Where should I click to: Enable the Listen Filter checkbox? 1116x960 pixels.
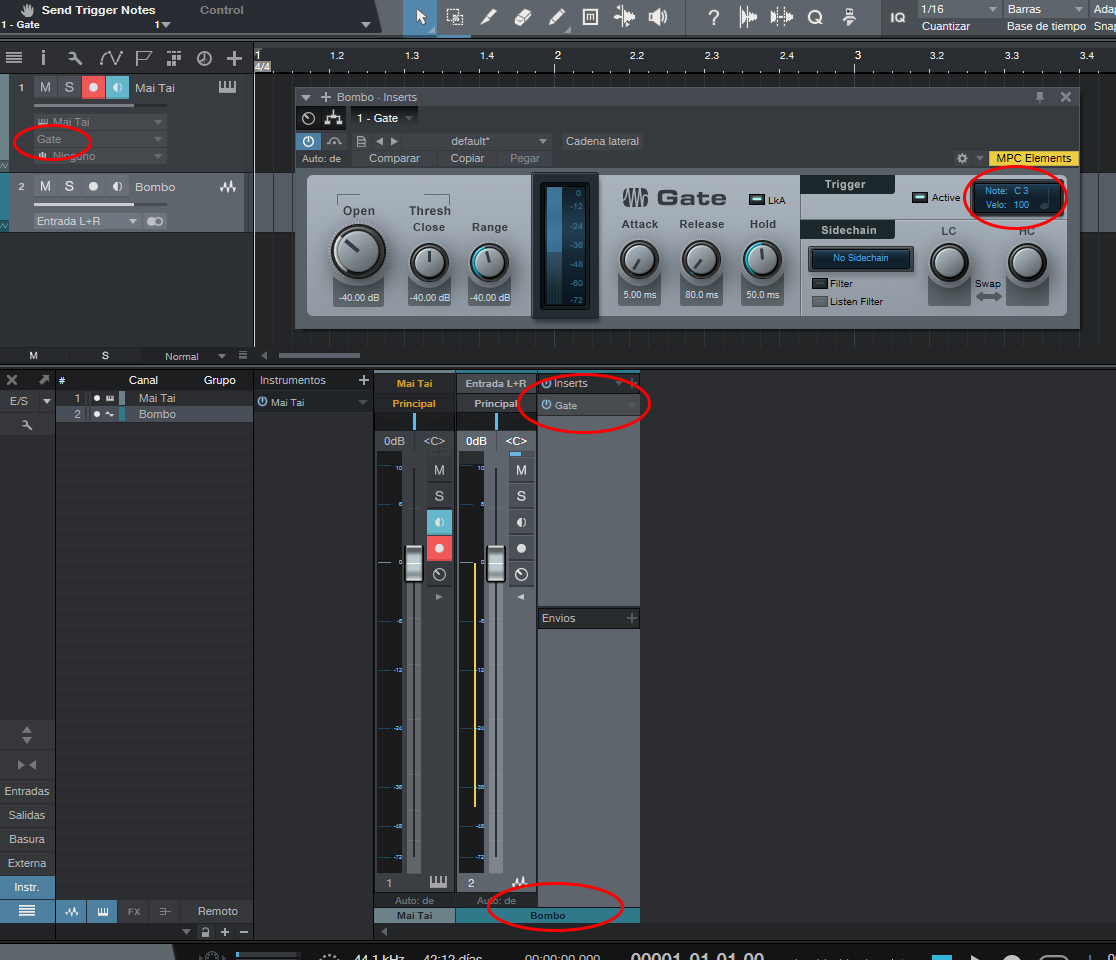click(x=820, y=301)
